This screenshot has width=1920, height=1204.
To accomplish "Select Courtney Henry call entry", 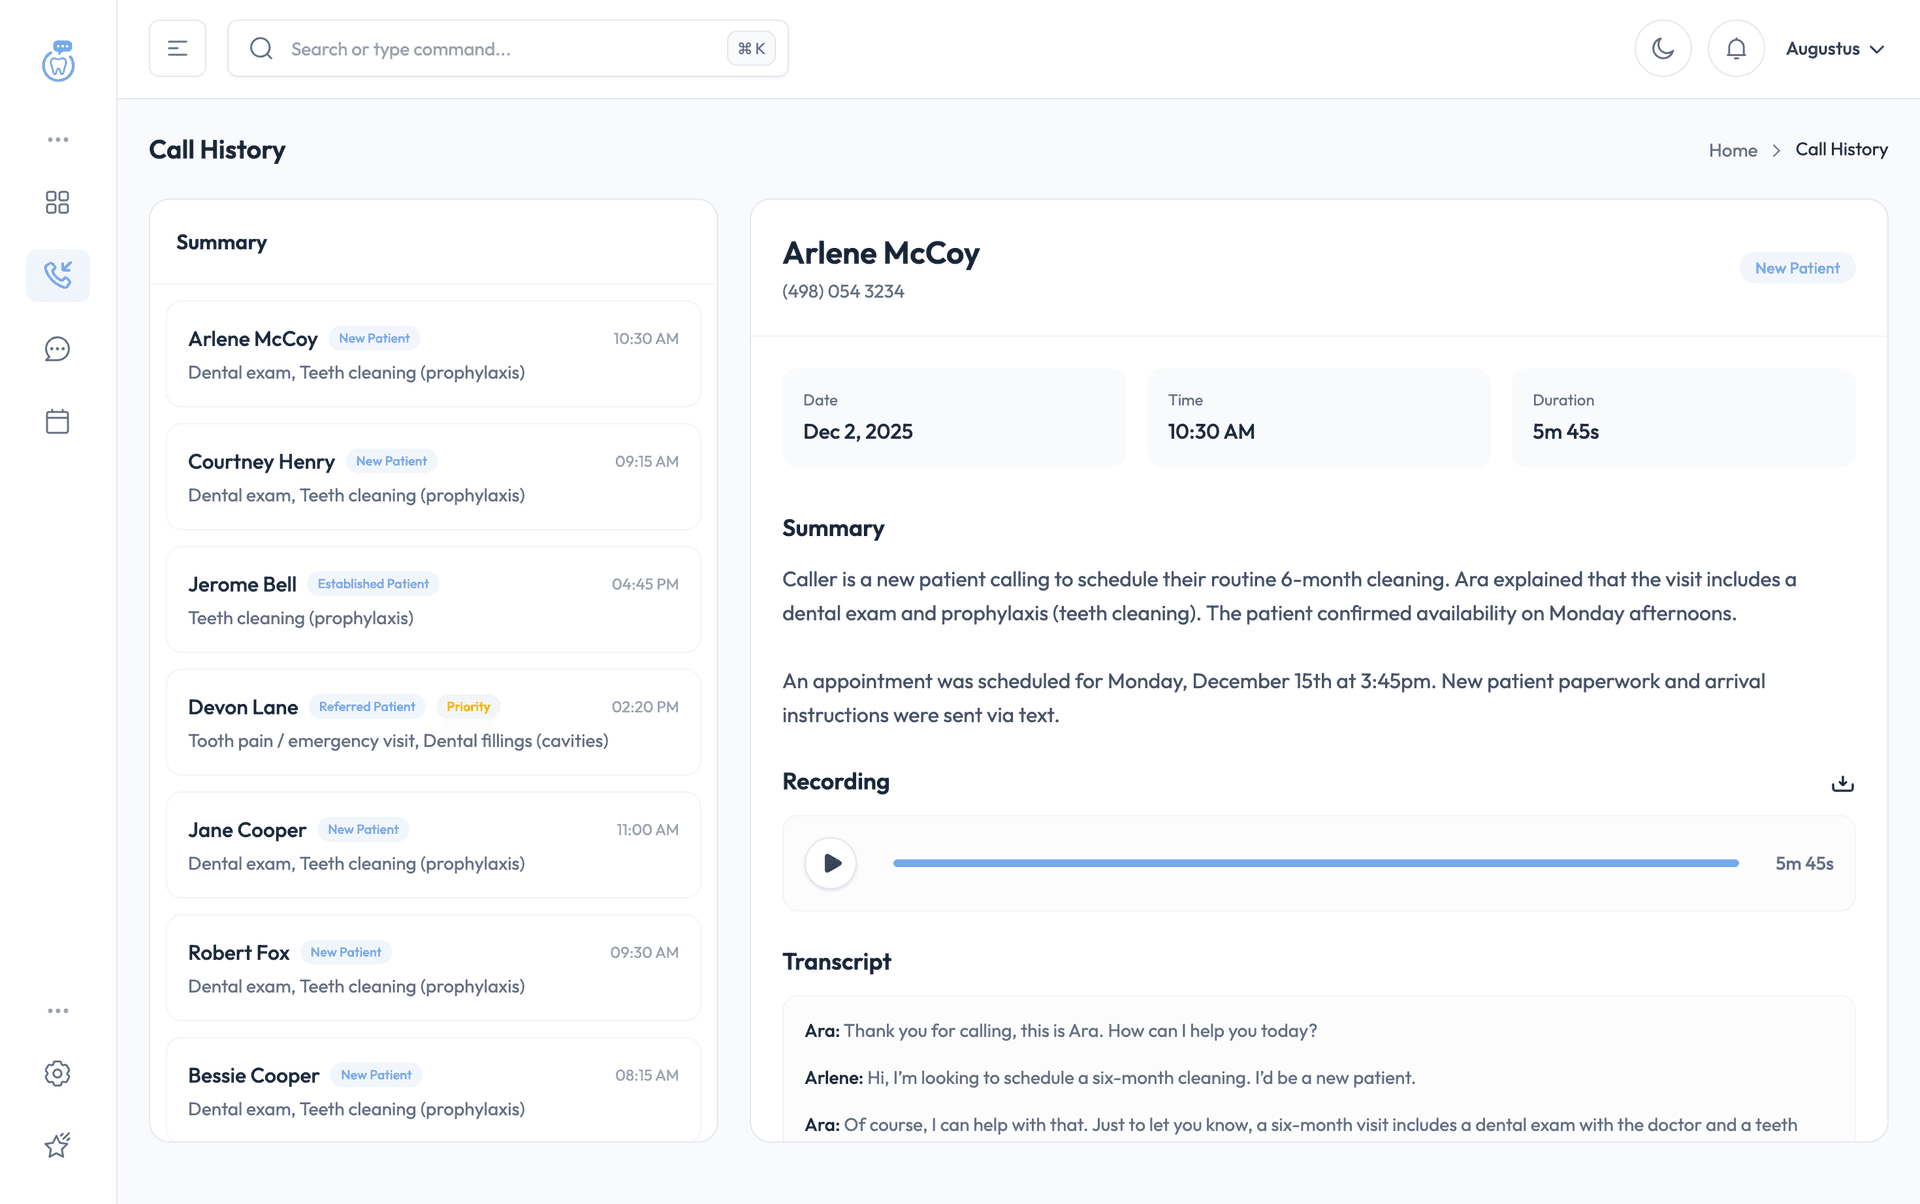I will [x=433, y=477].
